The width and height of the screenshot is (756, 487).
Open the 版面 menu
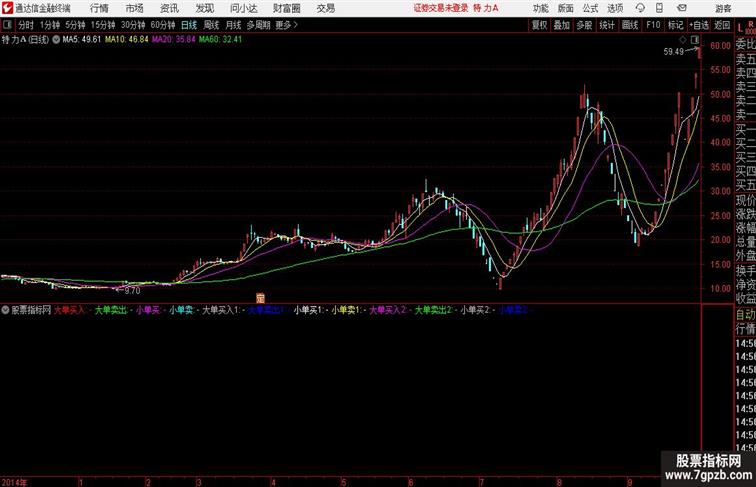point(566,8)
